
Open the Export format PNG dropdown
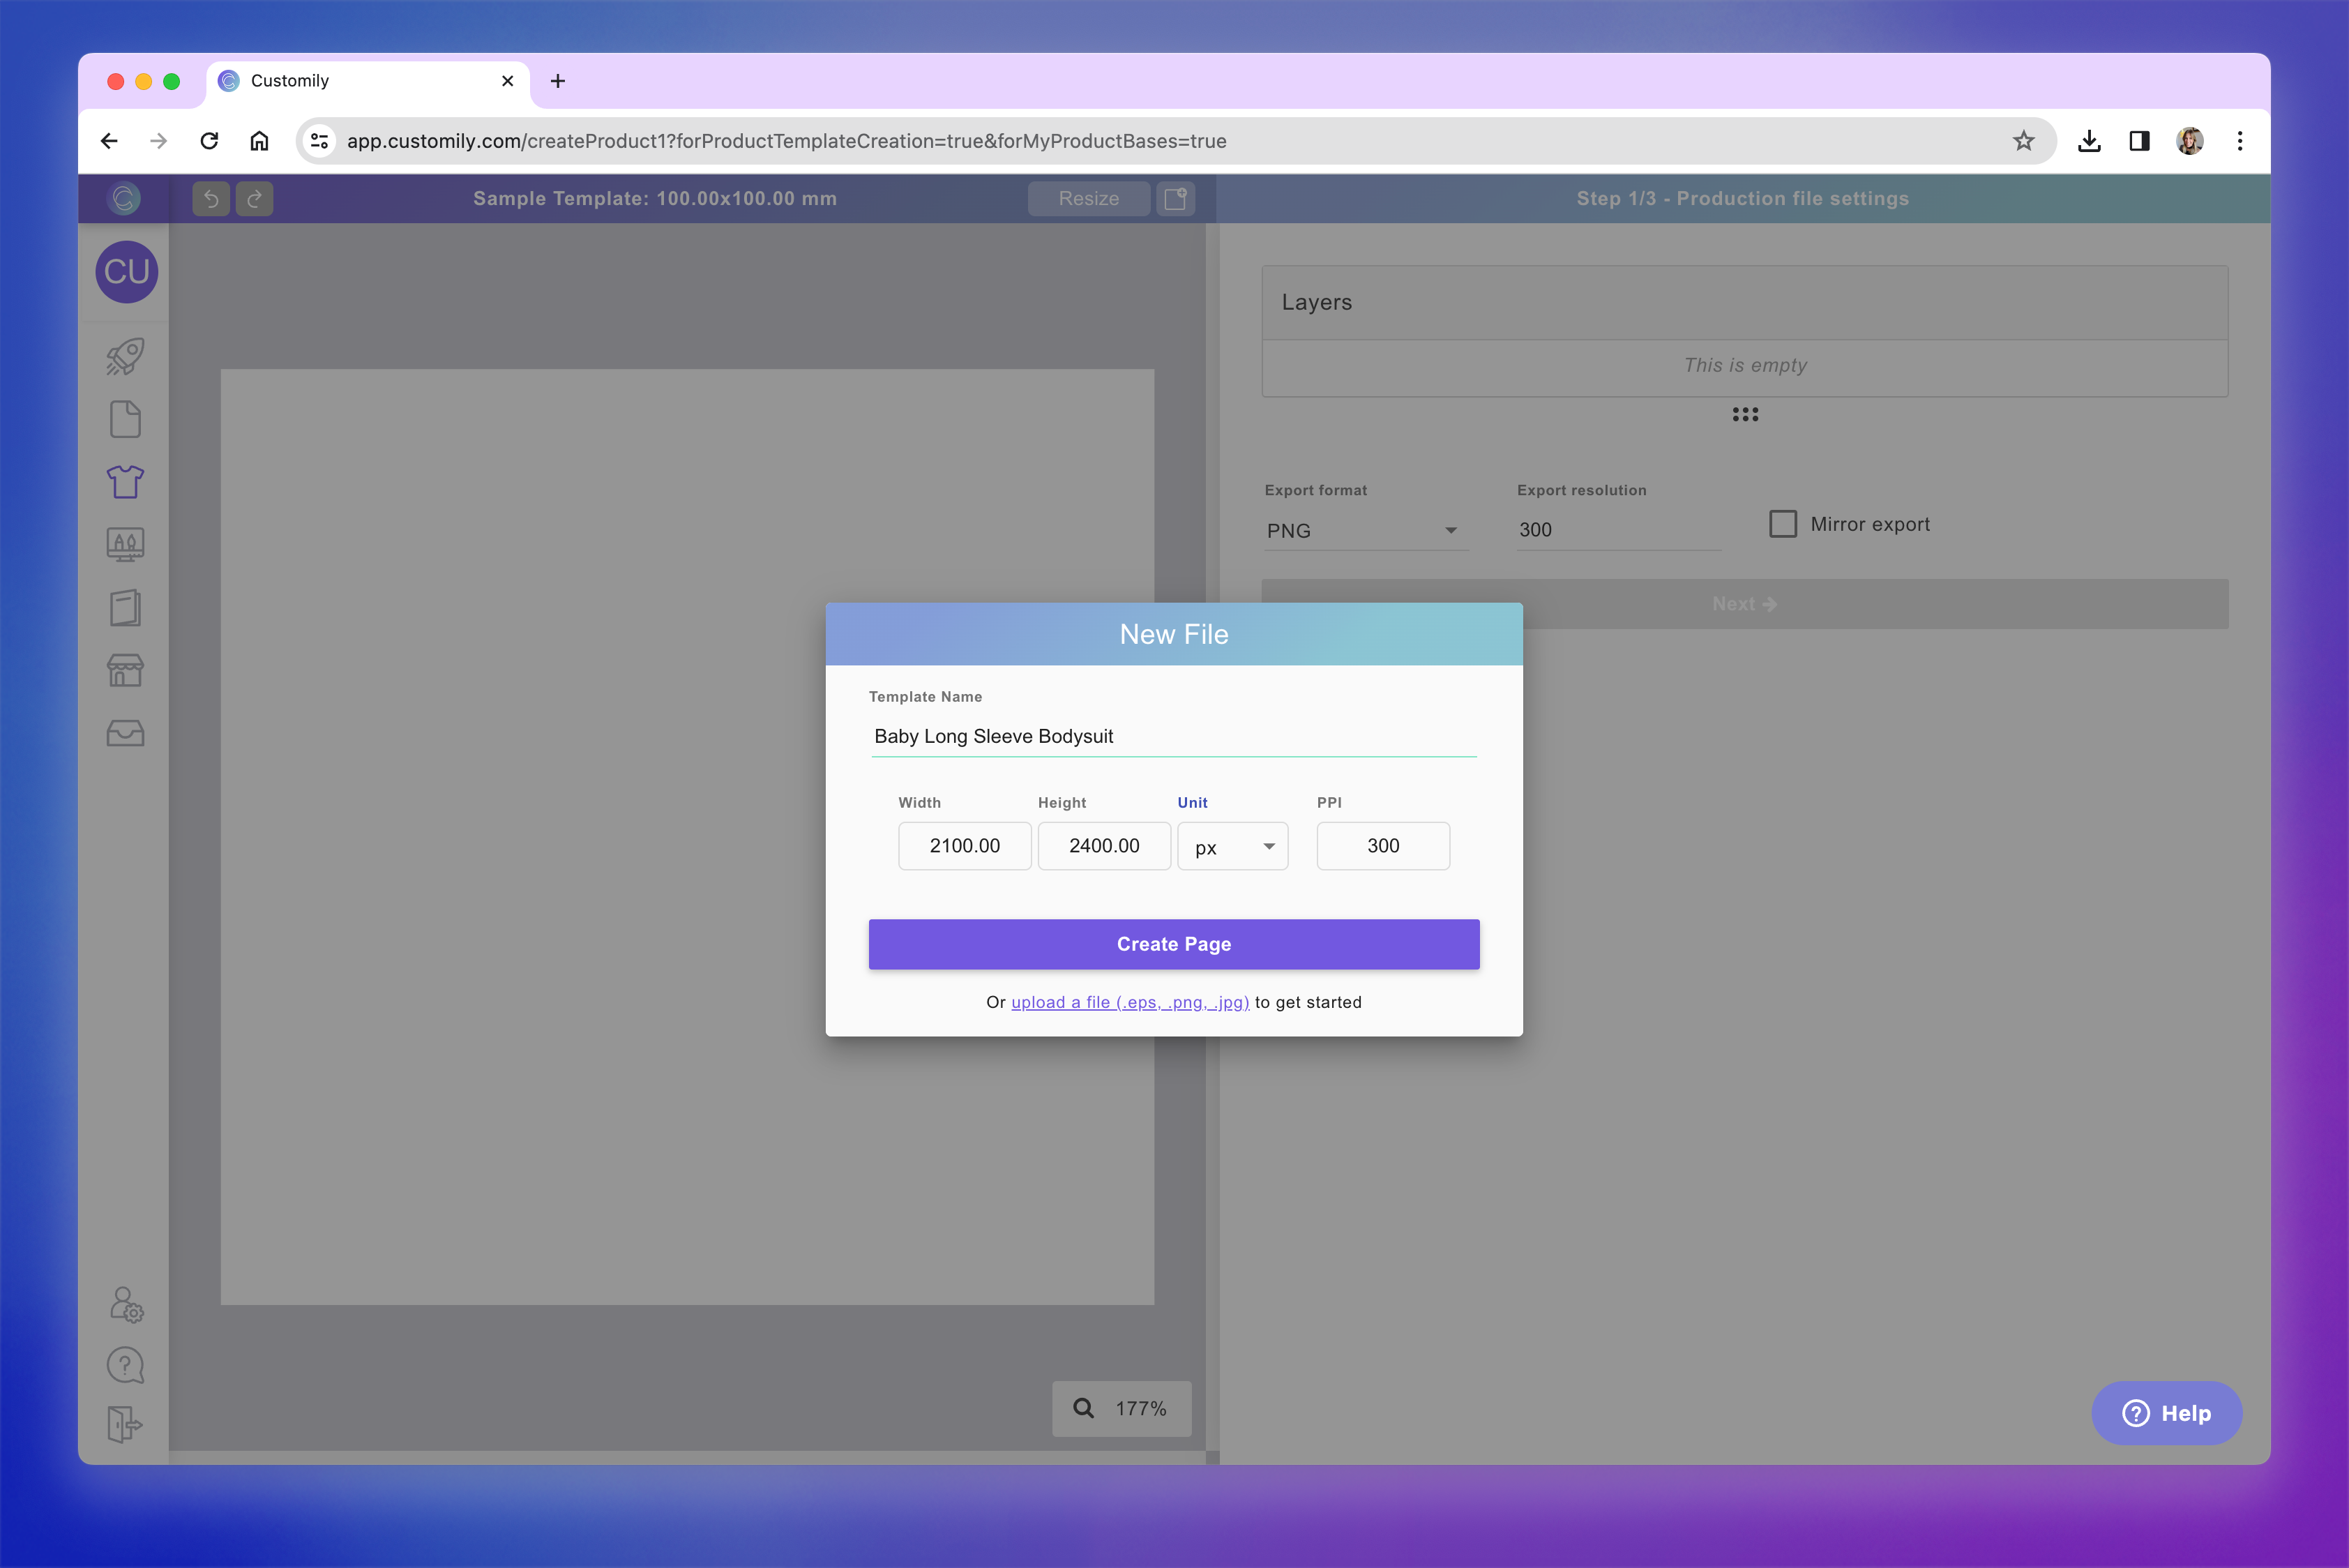click(x=1366, y=530)
